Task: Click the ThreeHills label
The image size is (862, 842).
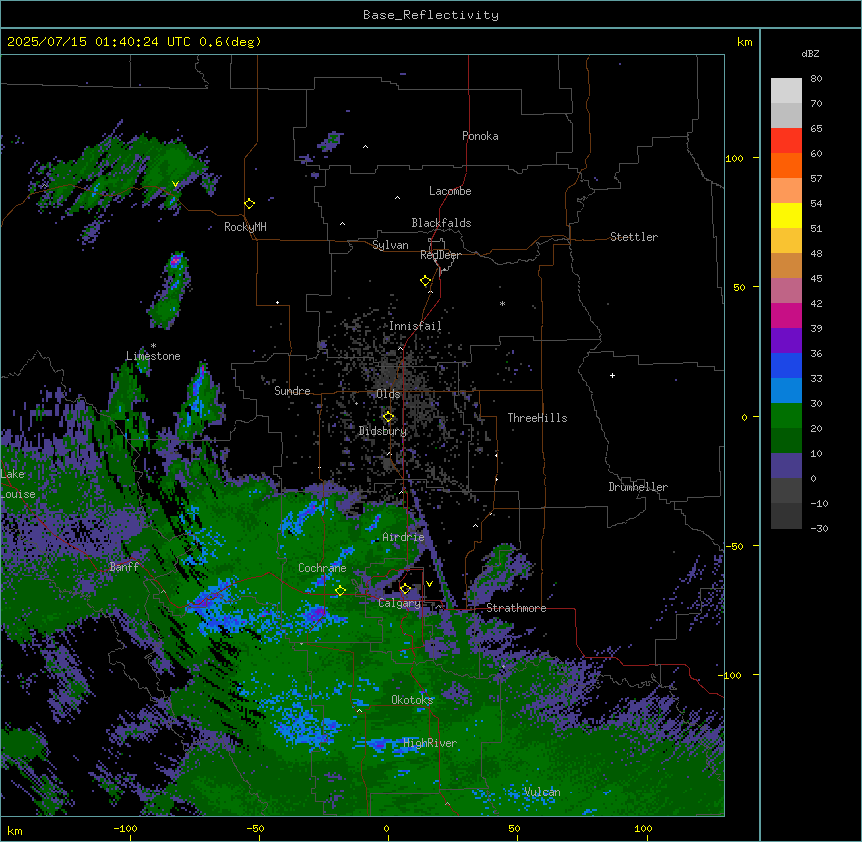Action: coord(537,418)
